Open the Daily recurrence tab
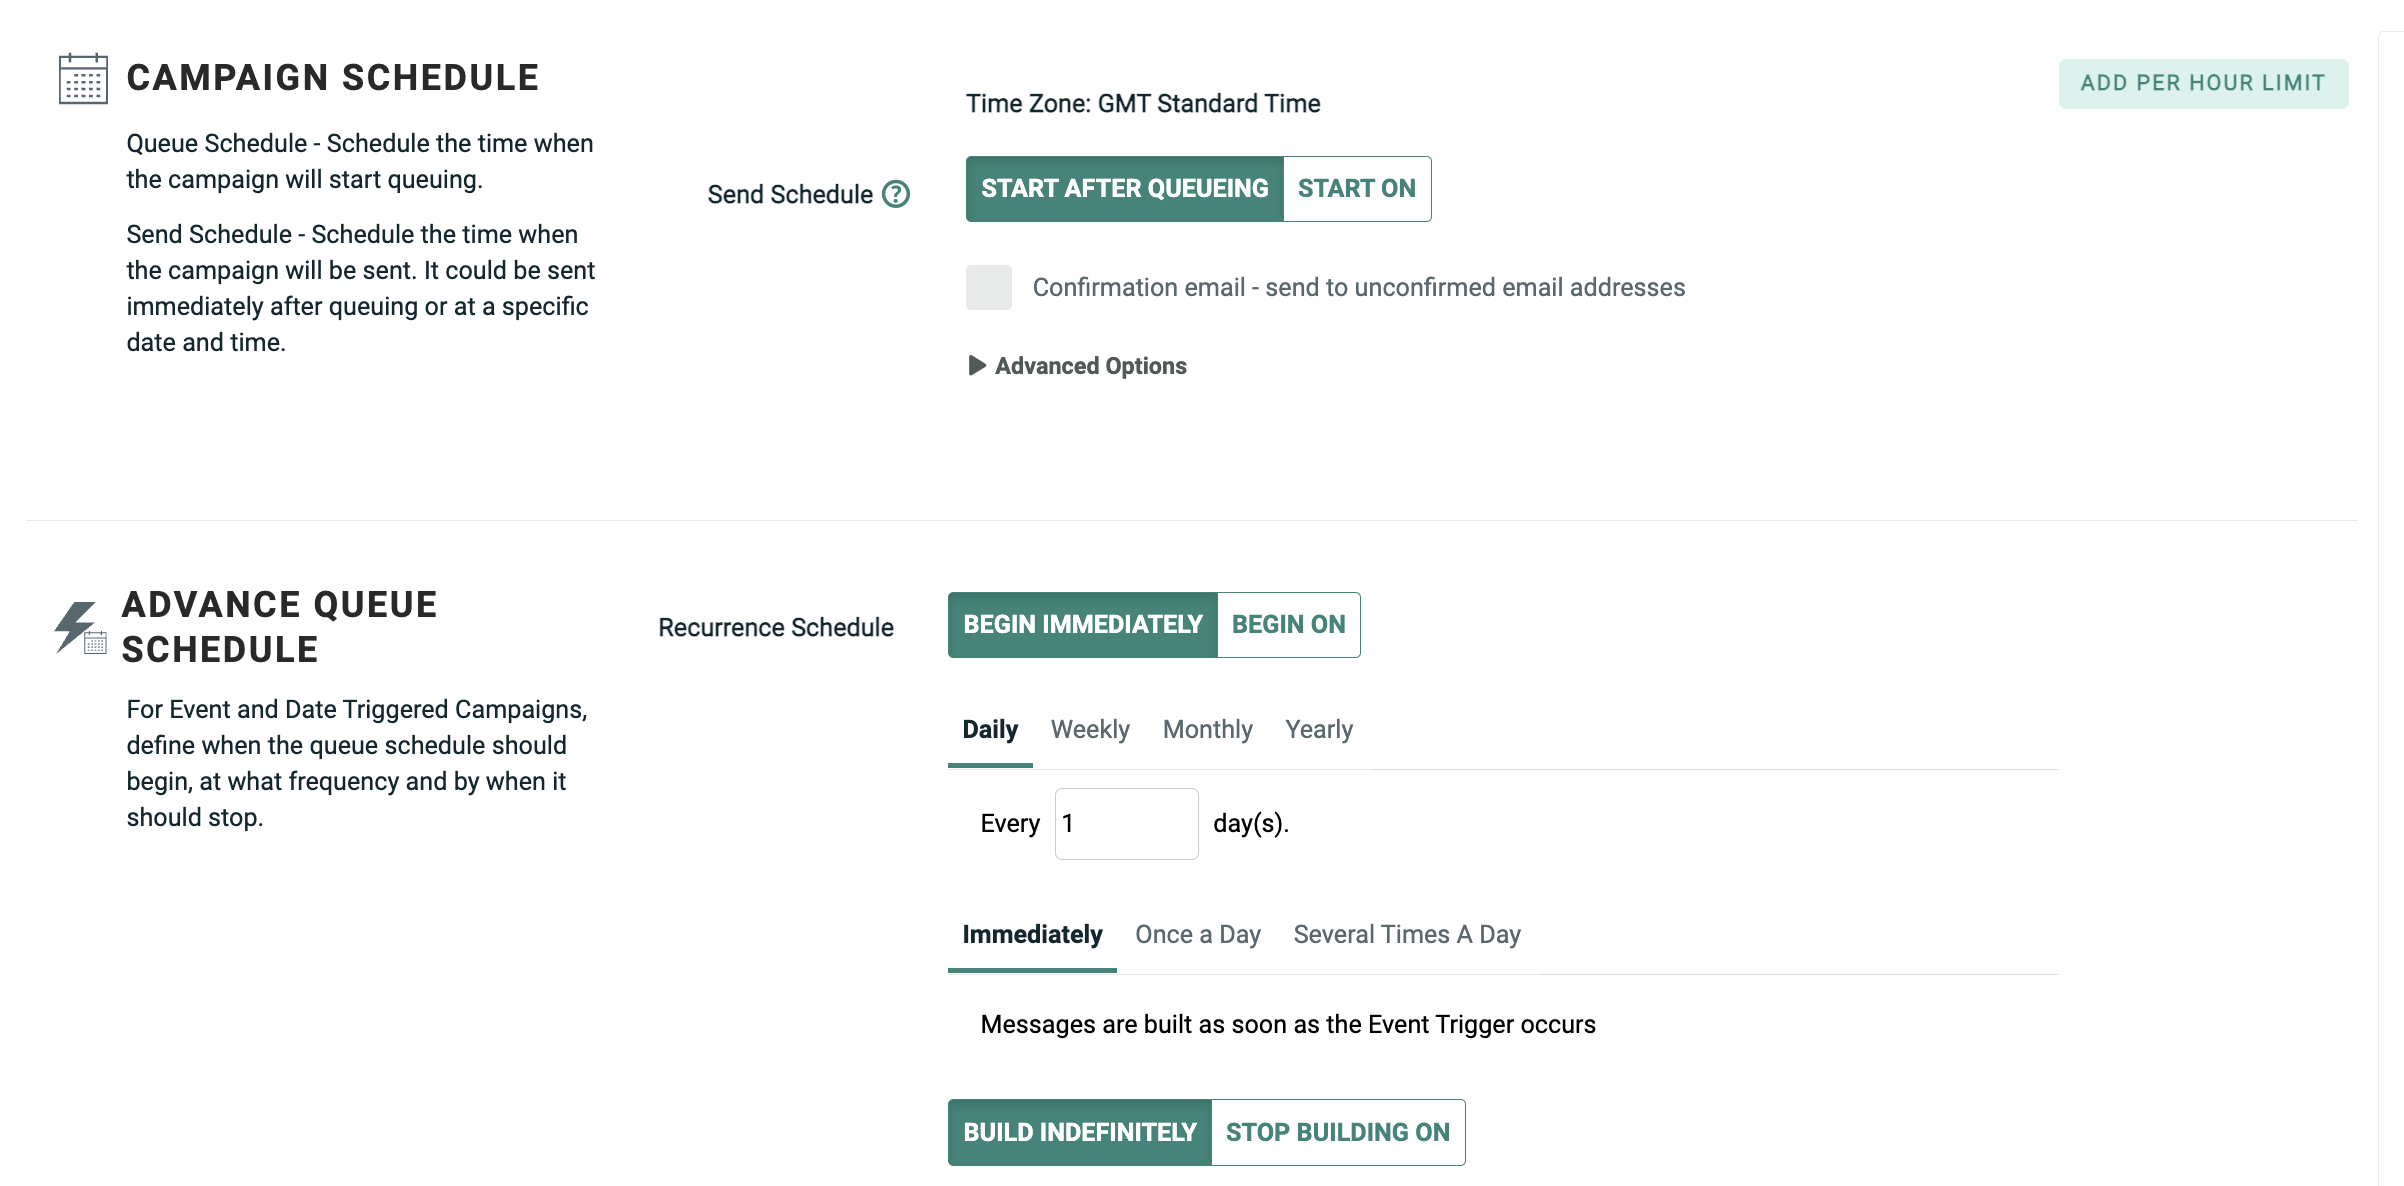 [990, 730]
